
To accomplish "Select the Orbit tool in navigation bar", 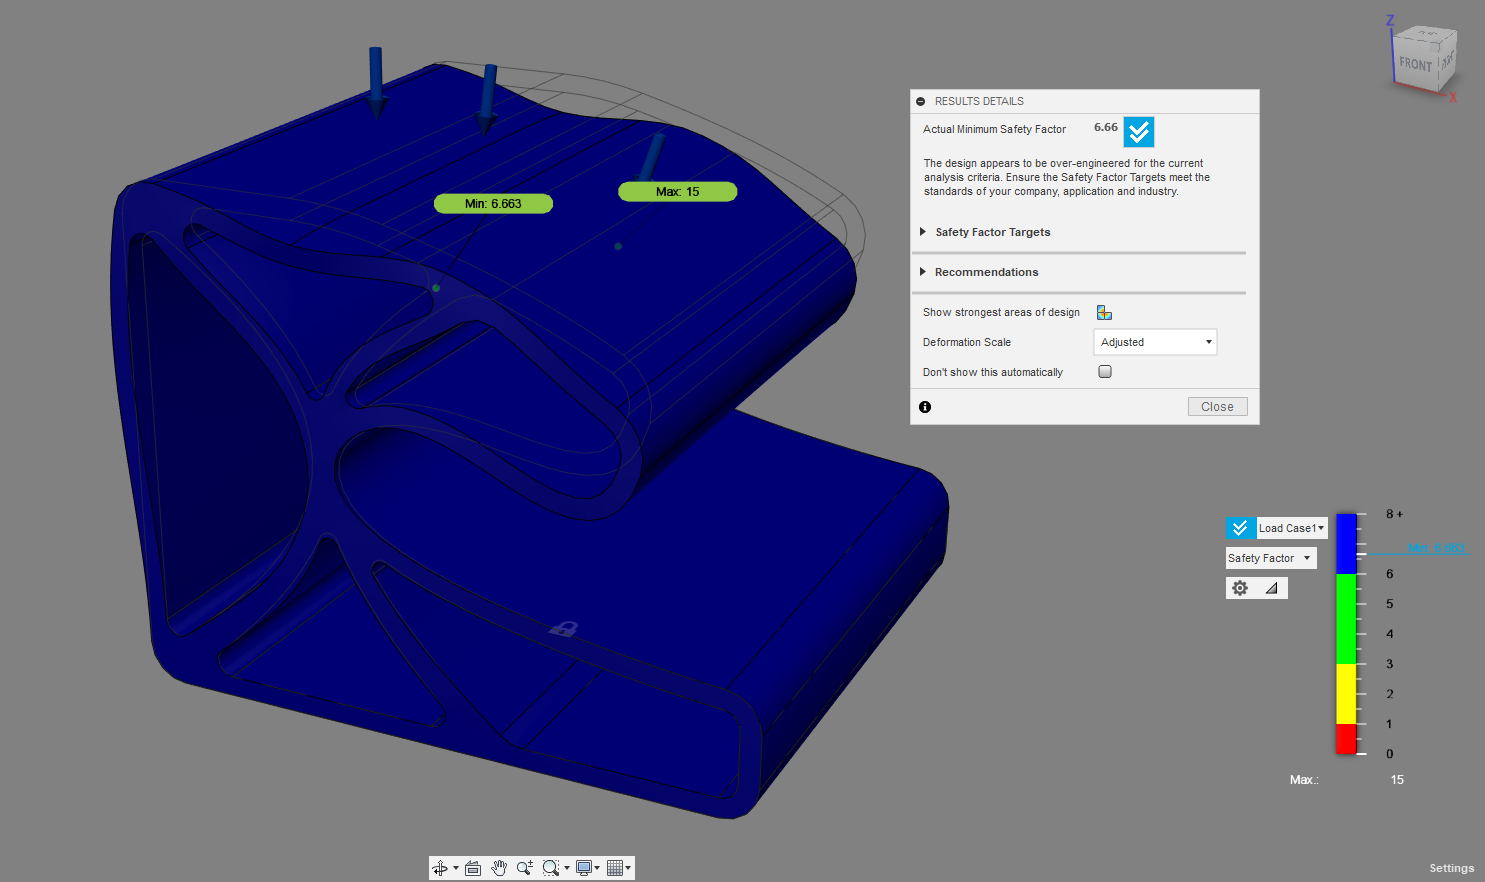I will click(x=439, y=868).
